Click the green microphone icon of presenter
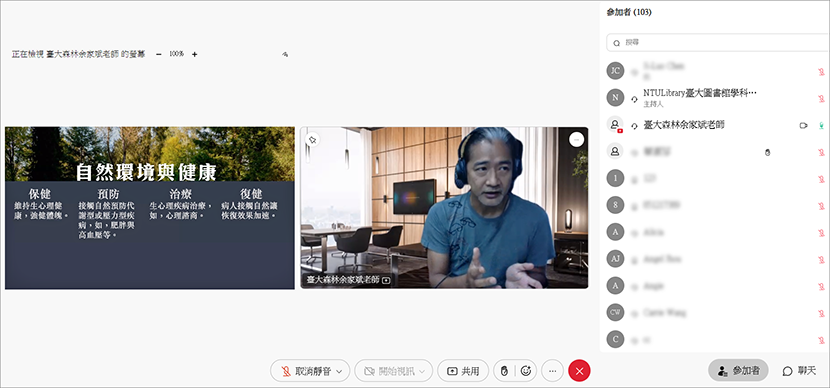The image size is (830, 388). pos(821,125)
